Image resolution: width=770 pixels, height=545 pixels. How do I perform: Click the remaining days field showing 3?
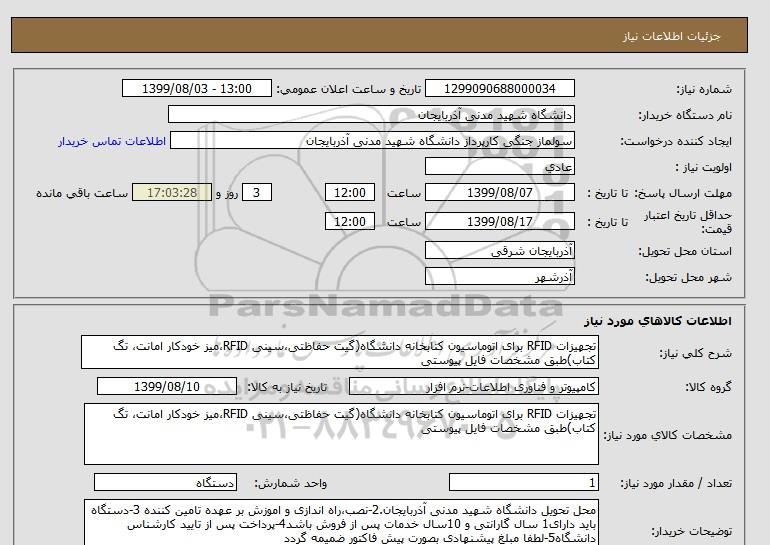pos(256,192)
